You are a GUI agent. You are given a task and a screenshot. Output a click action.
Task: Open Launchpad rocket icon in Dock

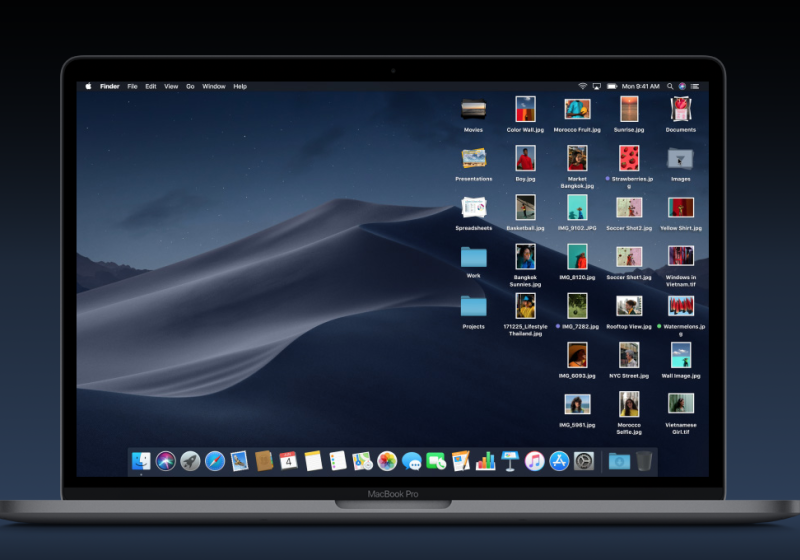click(x=190, y=461)
